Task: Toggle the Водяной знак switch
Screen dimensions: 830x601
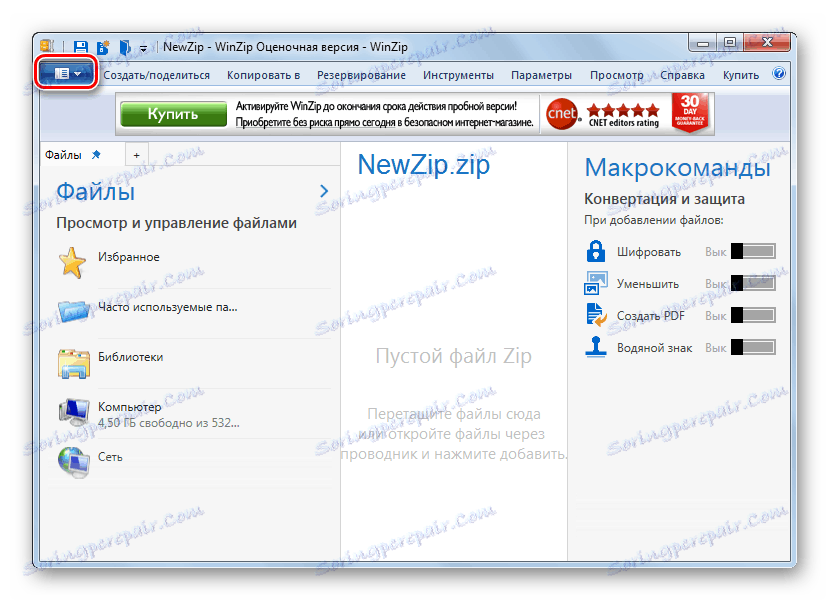Action: (x=753, y=347)
